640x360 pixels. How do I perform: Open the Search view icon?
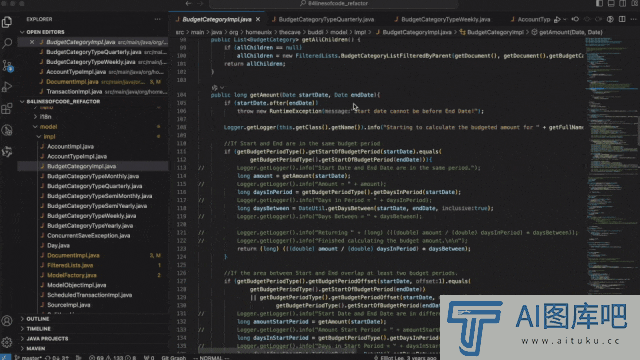point(7,43)
